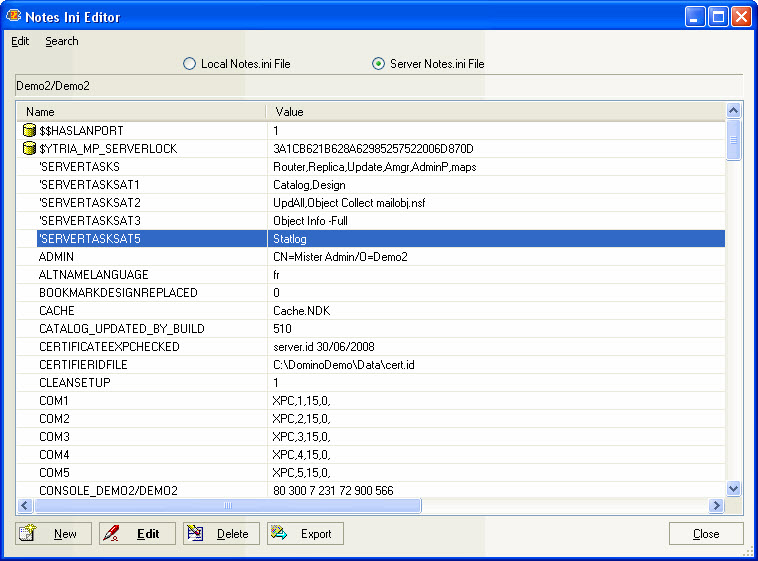The height and width of the screenshot is (561, 758).
Task: Click the New button's document icon
Action: (x=28, y=533)
